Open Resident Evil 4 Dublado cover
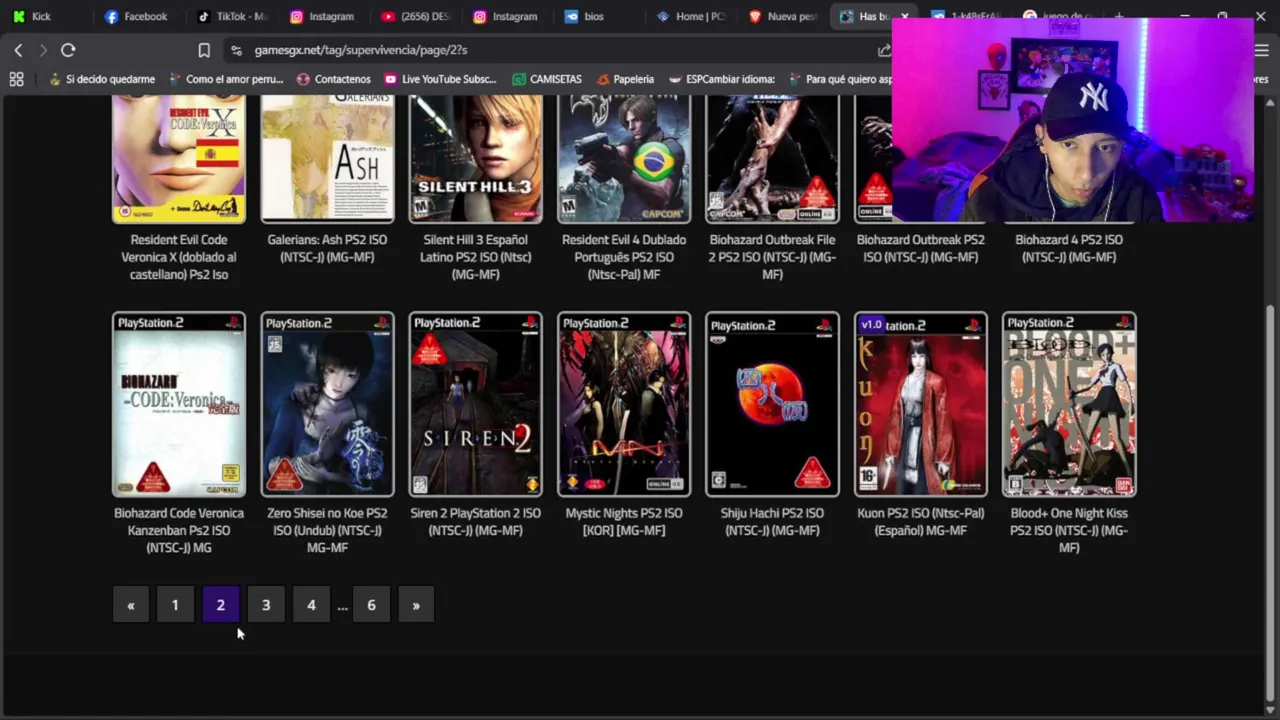 click(x=624, y=159)
